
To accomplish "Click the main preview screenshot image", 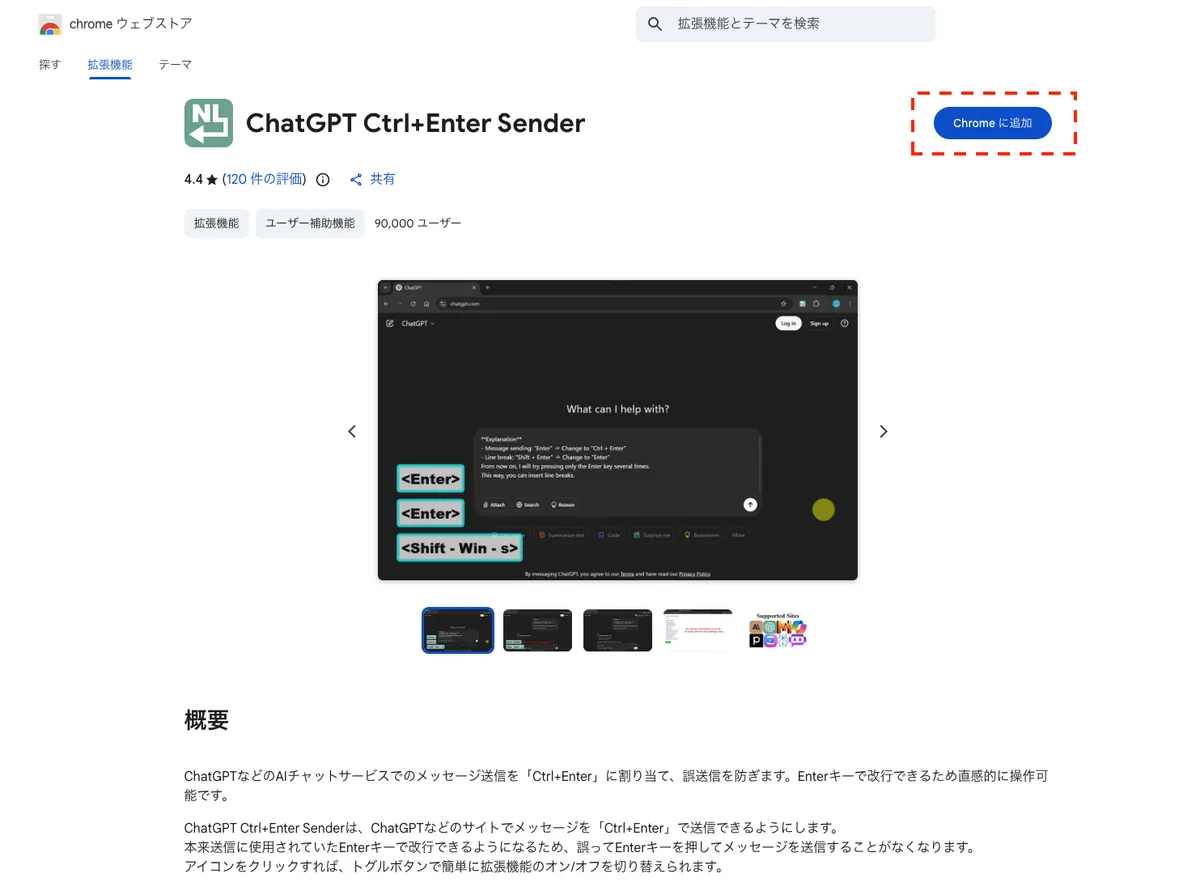I will (617, 430).
